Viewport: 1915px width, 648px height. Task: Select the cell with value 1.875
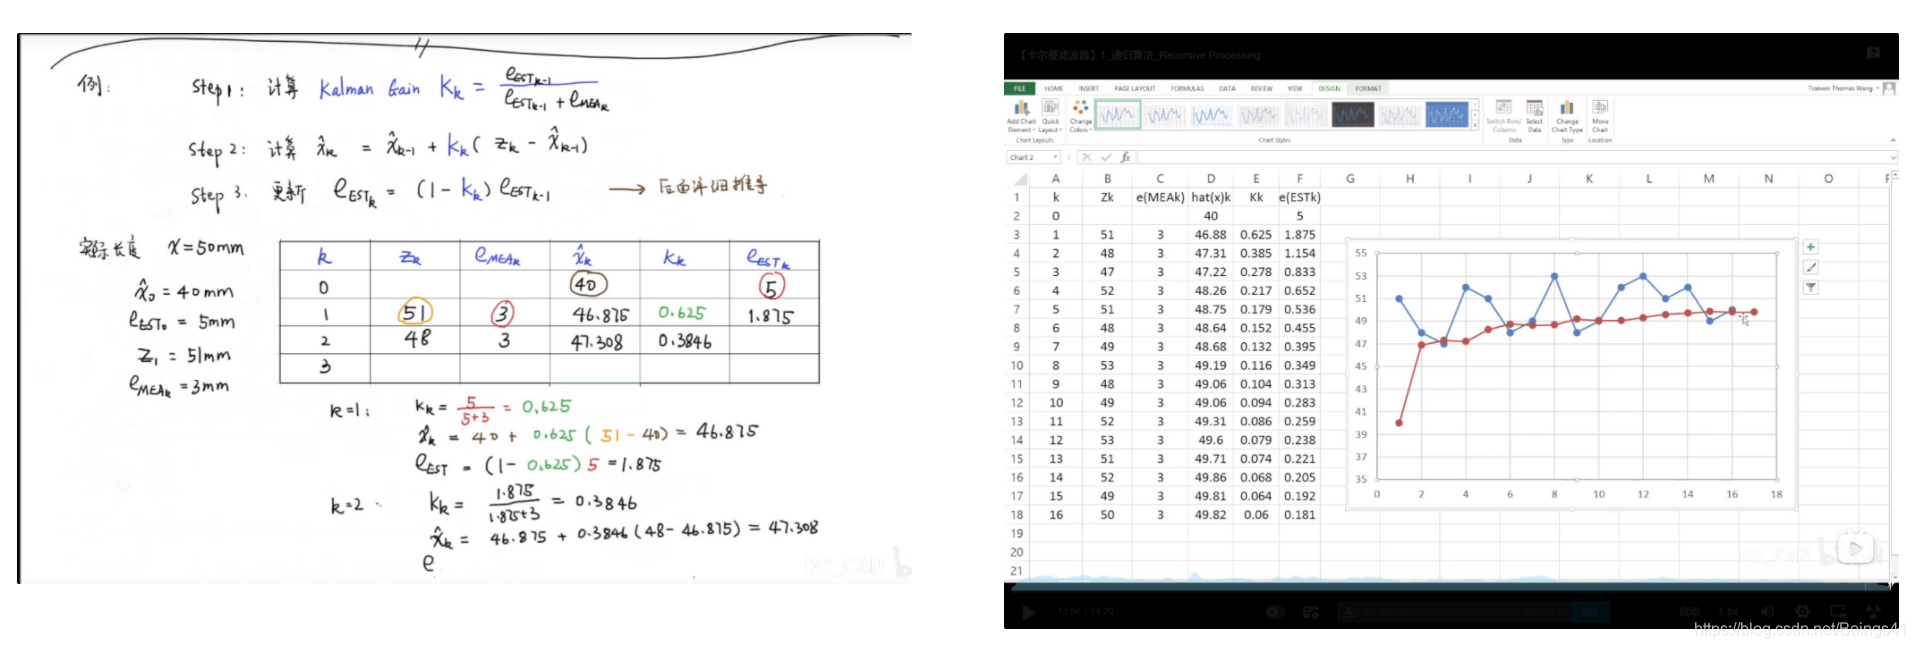click(1300, 235)
